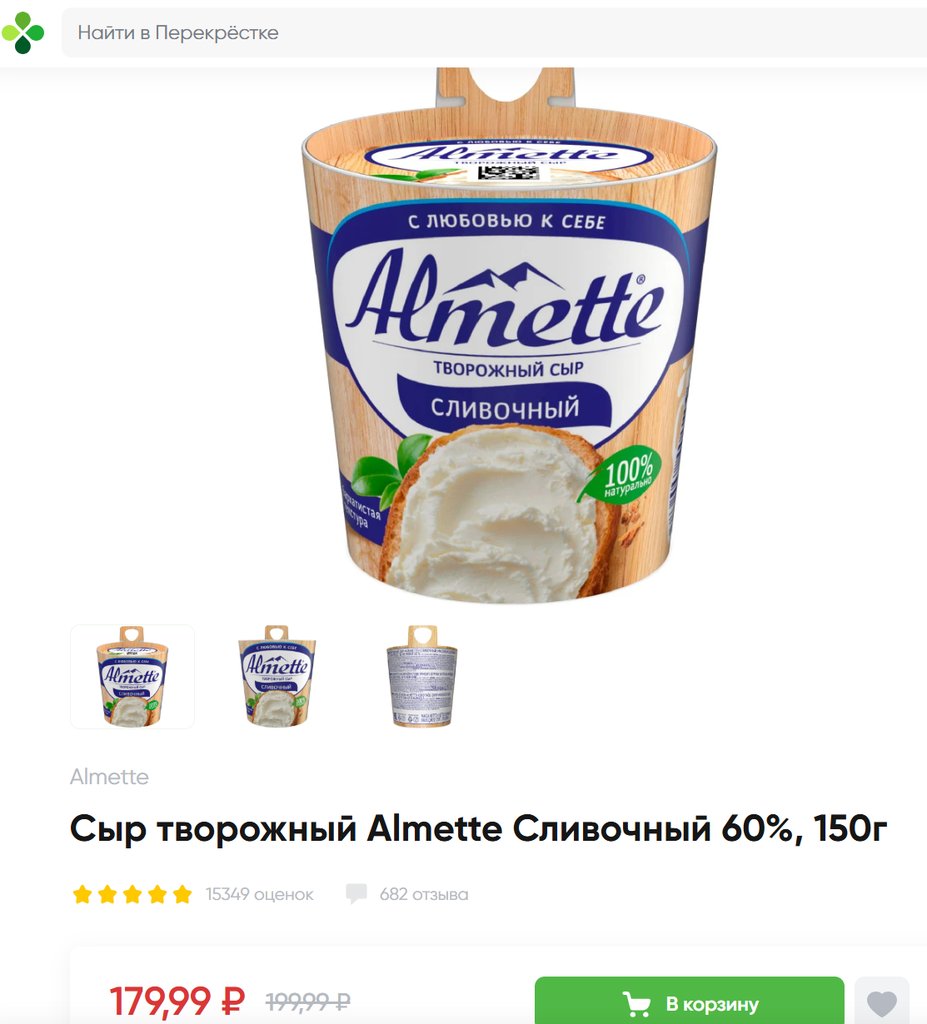Click the shopping cart icon in button
The width and height of the screenshot is (927, 1024).
[636, 1004]
